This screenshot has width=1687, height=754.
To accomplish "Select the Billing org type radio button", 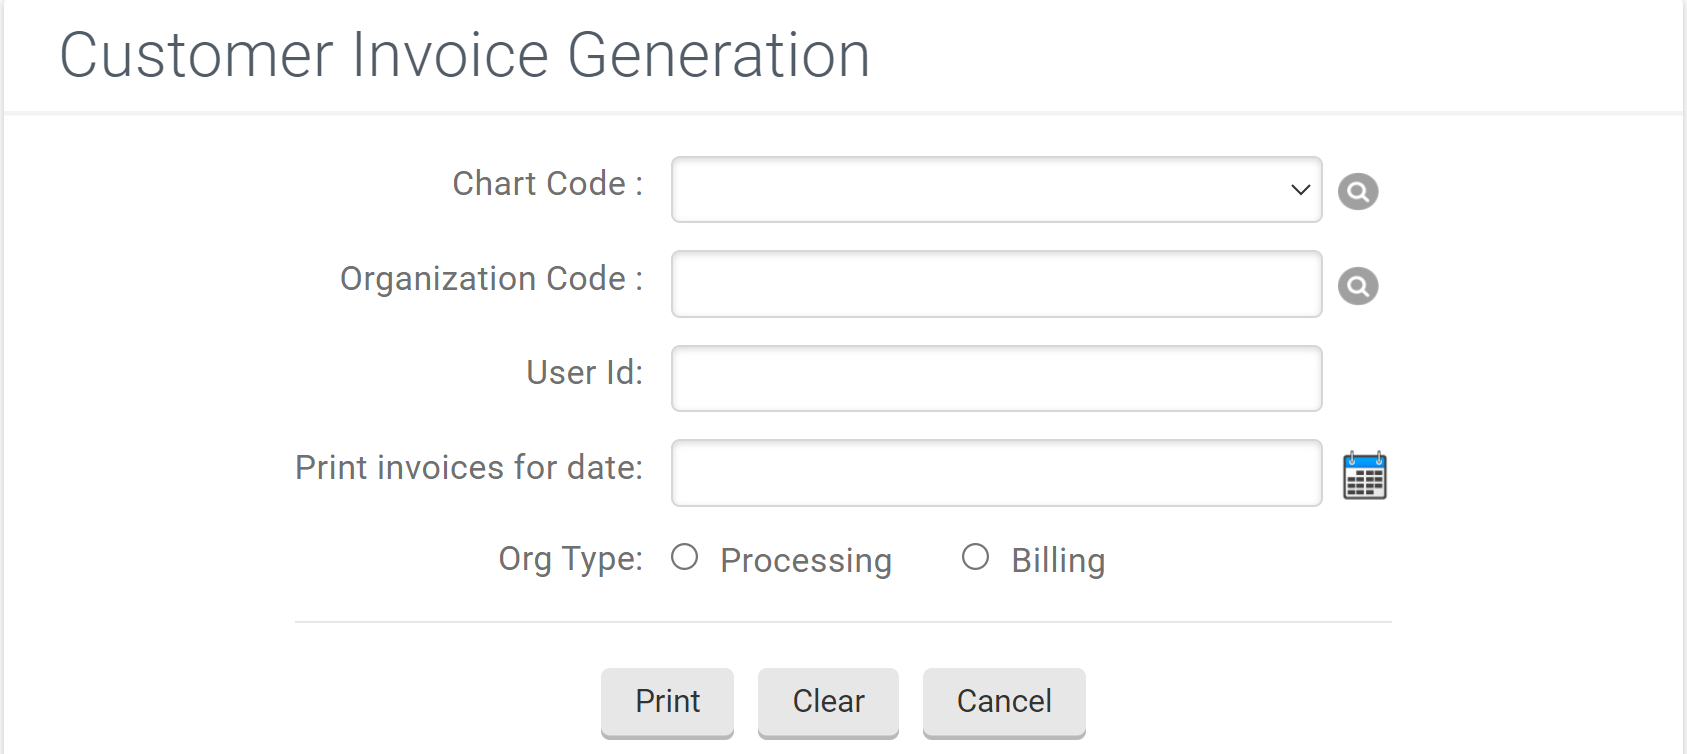I will 976,557.
